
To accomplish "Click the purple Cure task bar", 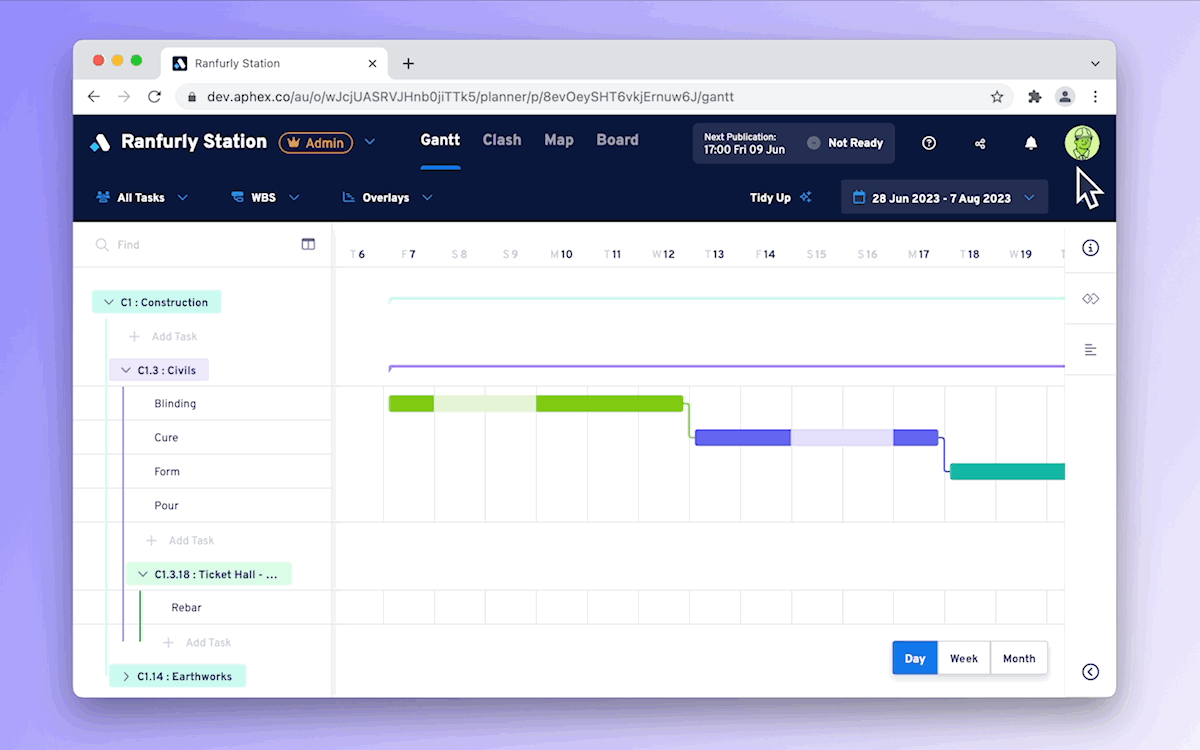I will [x=817, y=438].
